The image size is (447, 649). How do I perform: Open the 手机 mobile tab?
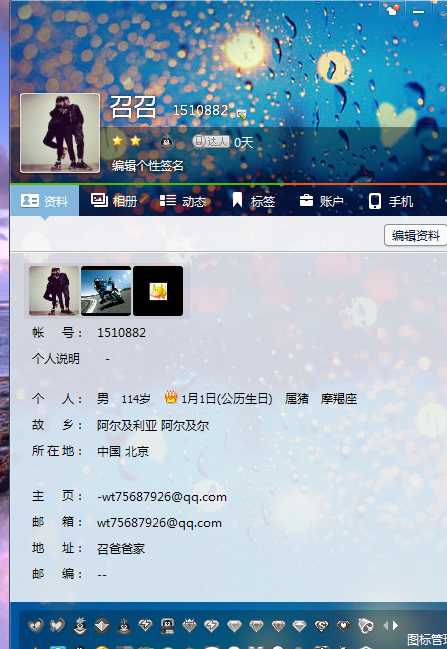[x=391, y=201]
